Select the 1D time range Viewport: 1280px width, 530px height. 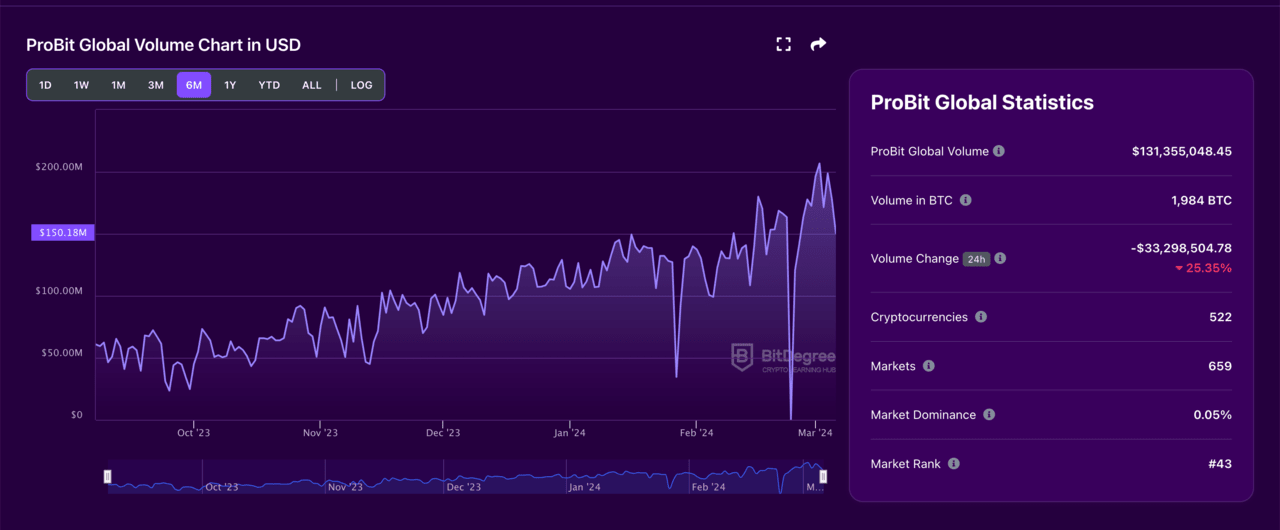45,85
